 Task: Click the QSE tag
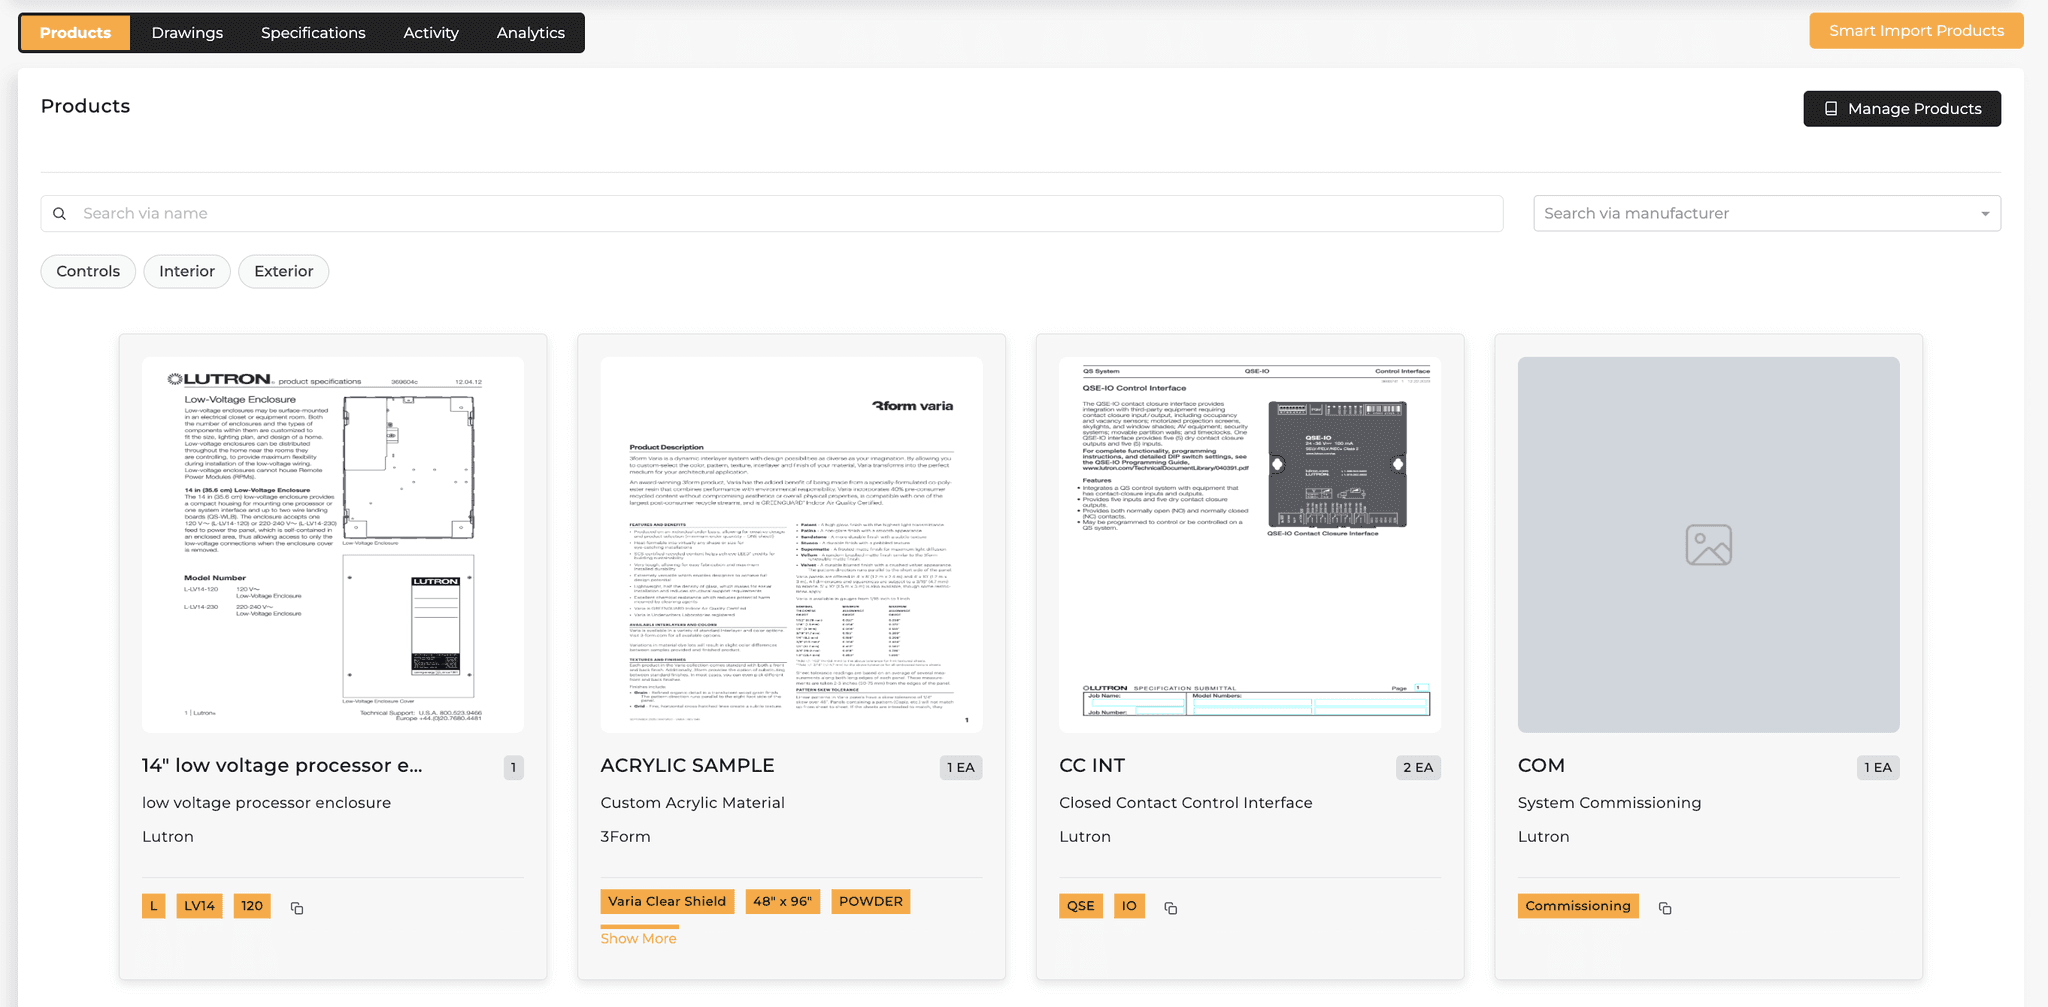[1081, 906]
